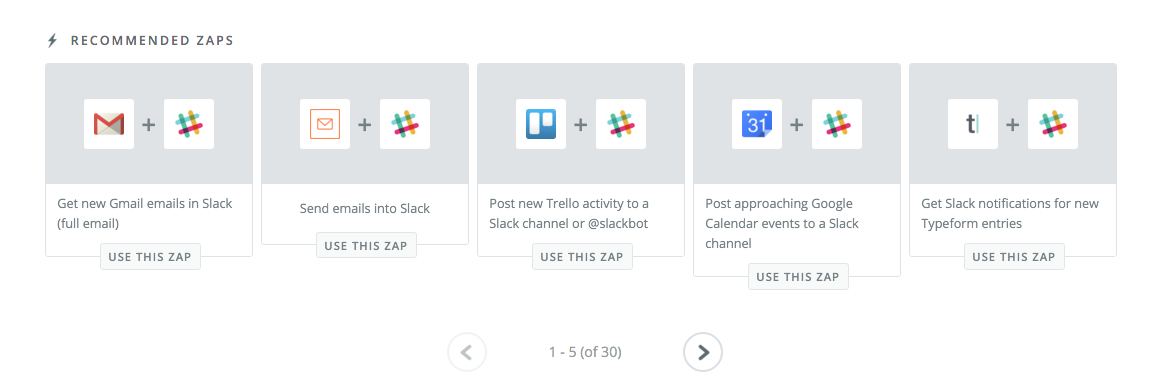1167x388 pixels.
Task: Click Slack icon in email zap card
Action: click(x=405, y=124)
